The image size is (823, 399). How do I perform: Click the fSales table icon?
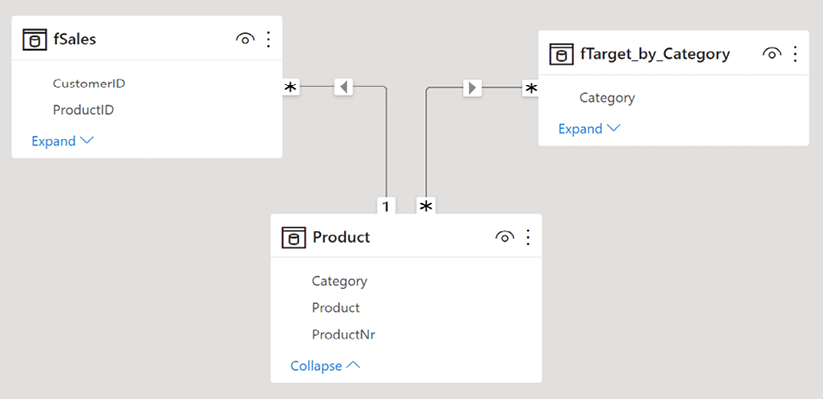pos(35,39)
